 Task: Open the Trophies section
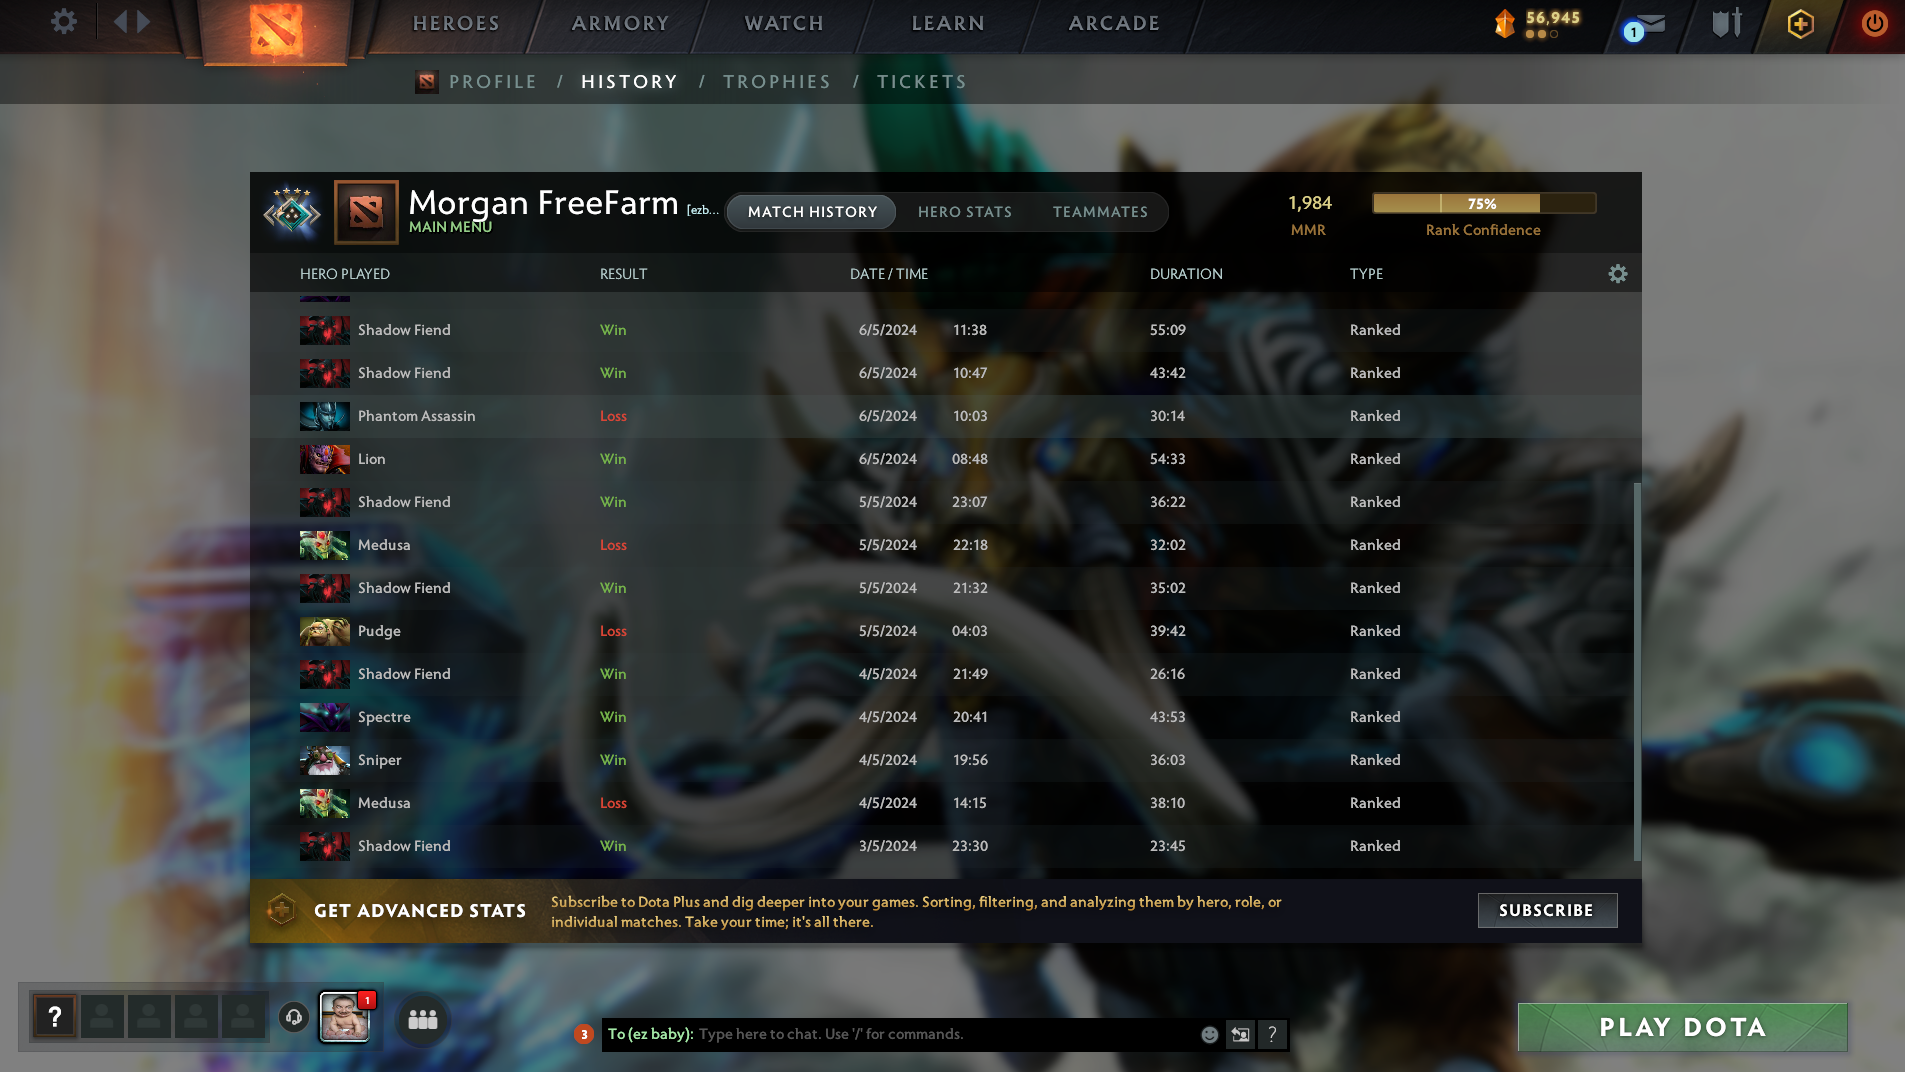pos(777,82)
